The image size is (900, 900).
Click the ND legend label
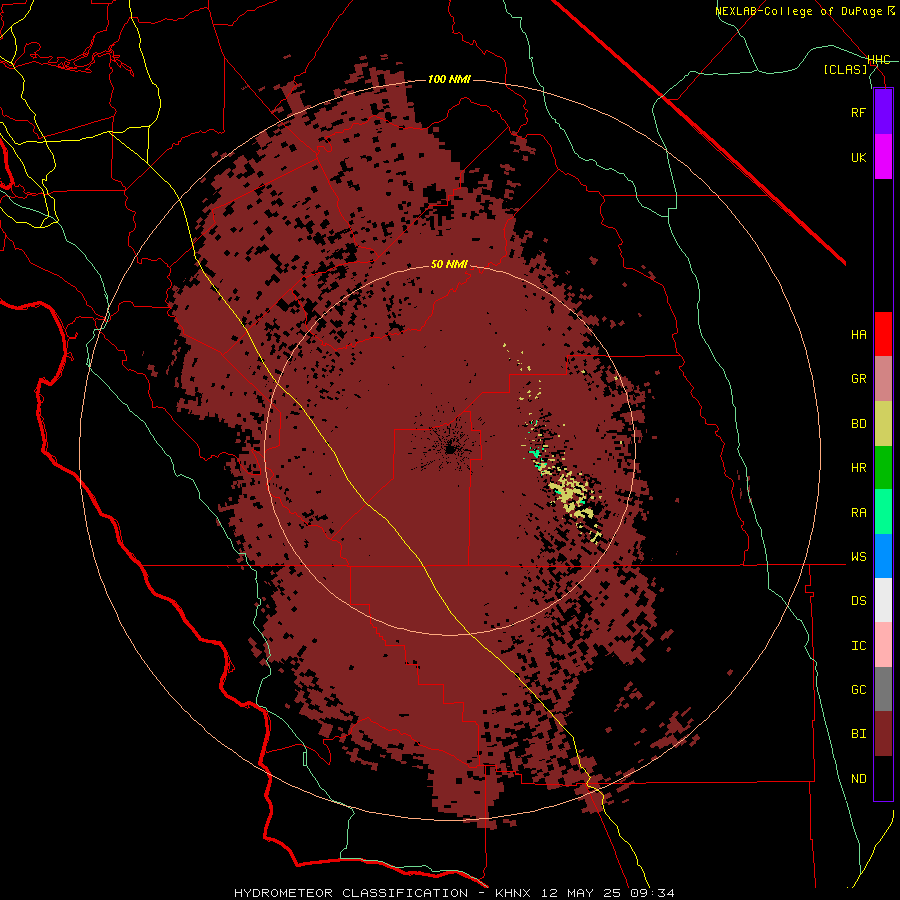(858, 778)
